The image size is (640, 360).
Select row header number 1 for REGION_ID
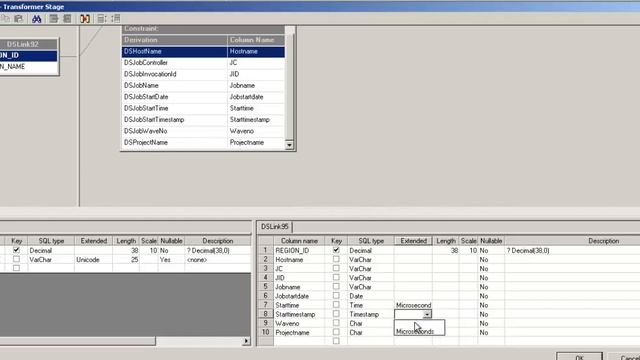(x=265, y=250)
